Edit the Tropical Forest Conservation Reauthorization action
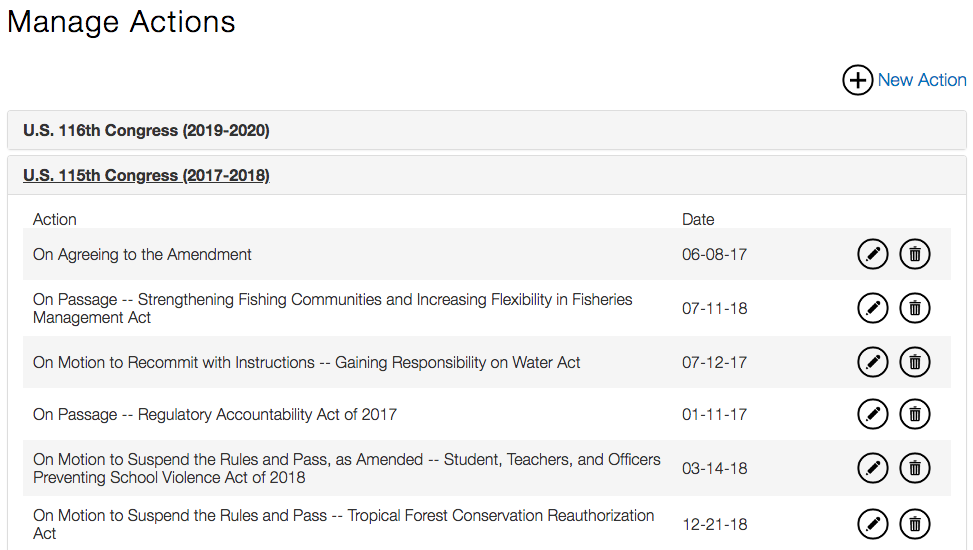The width and height of the screenshot is (973, 550). pyautogui.click(x=873, y=524)
